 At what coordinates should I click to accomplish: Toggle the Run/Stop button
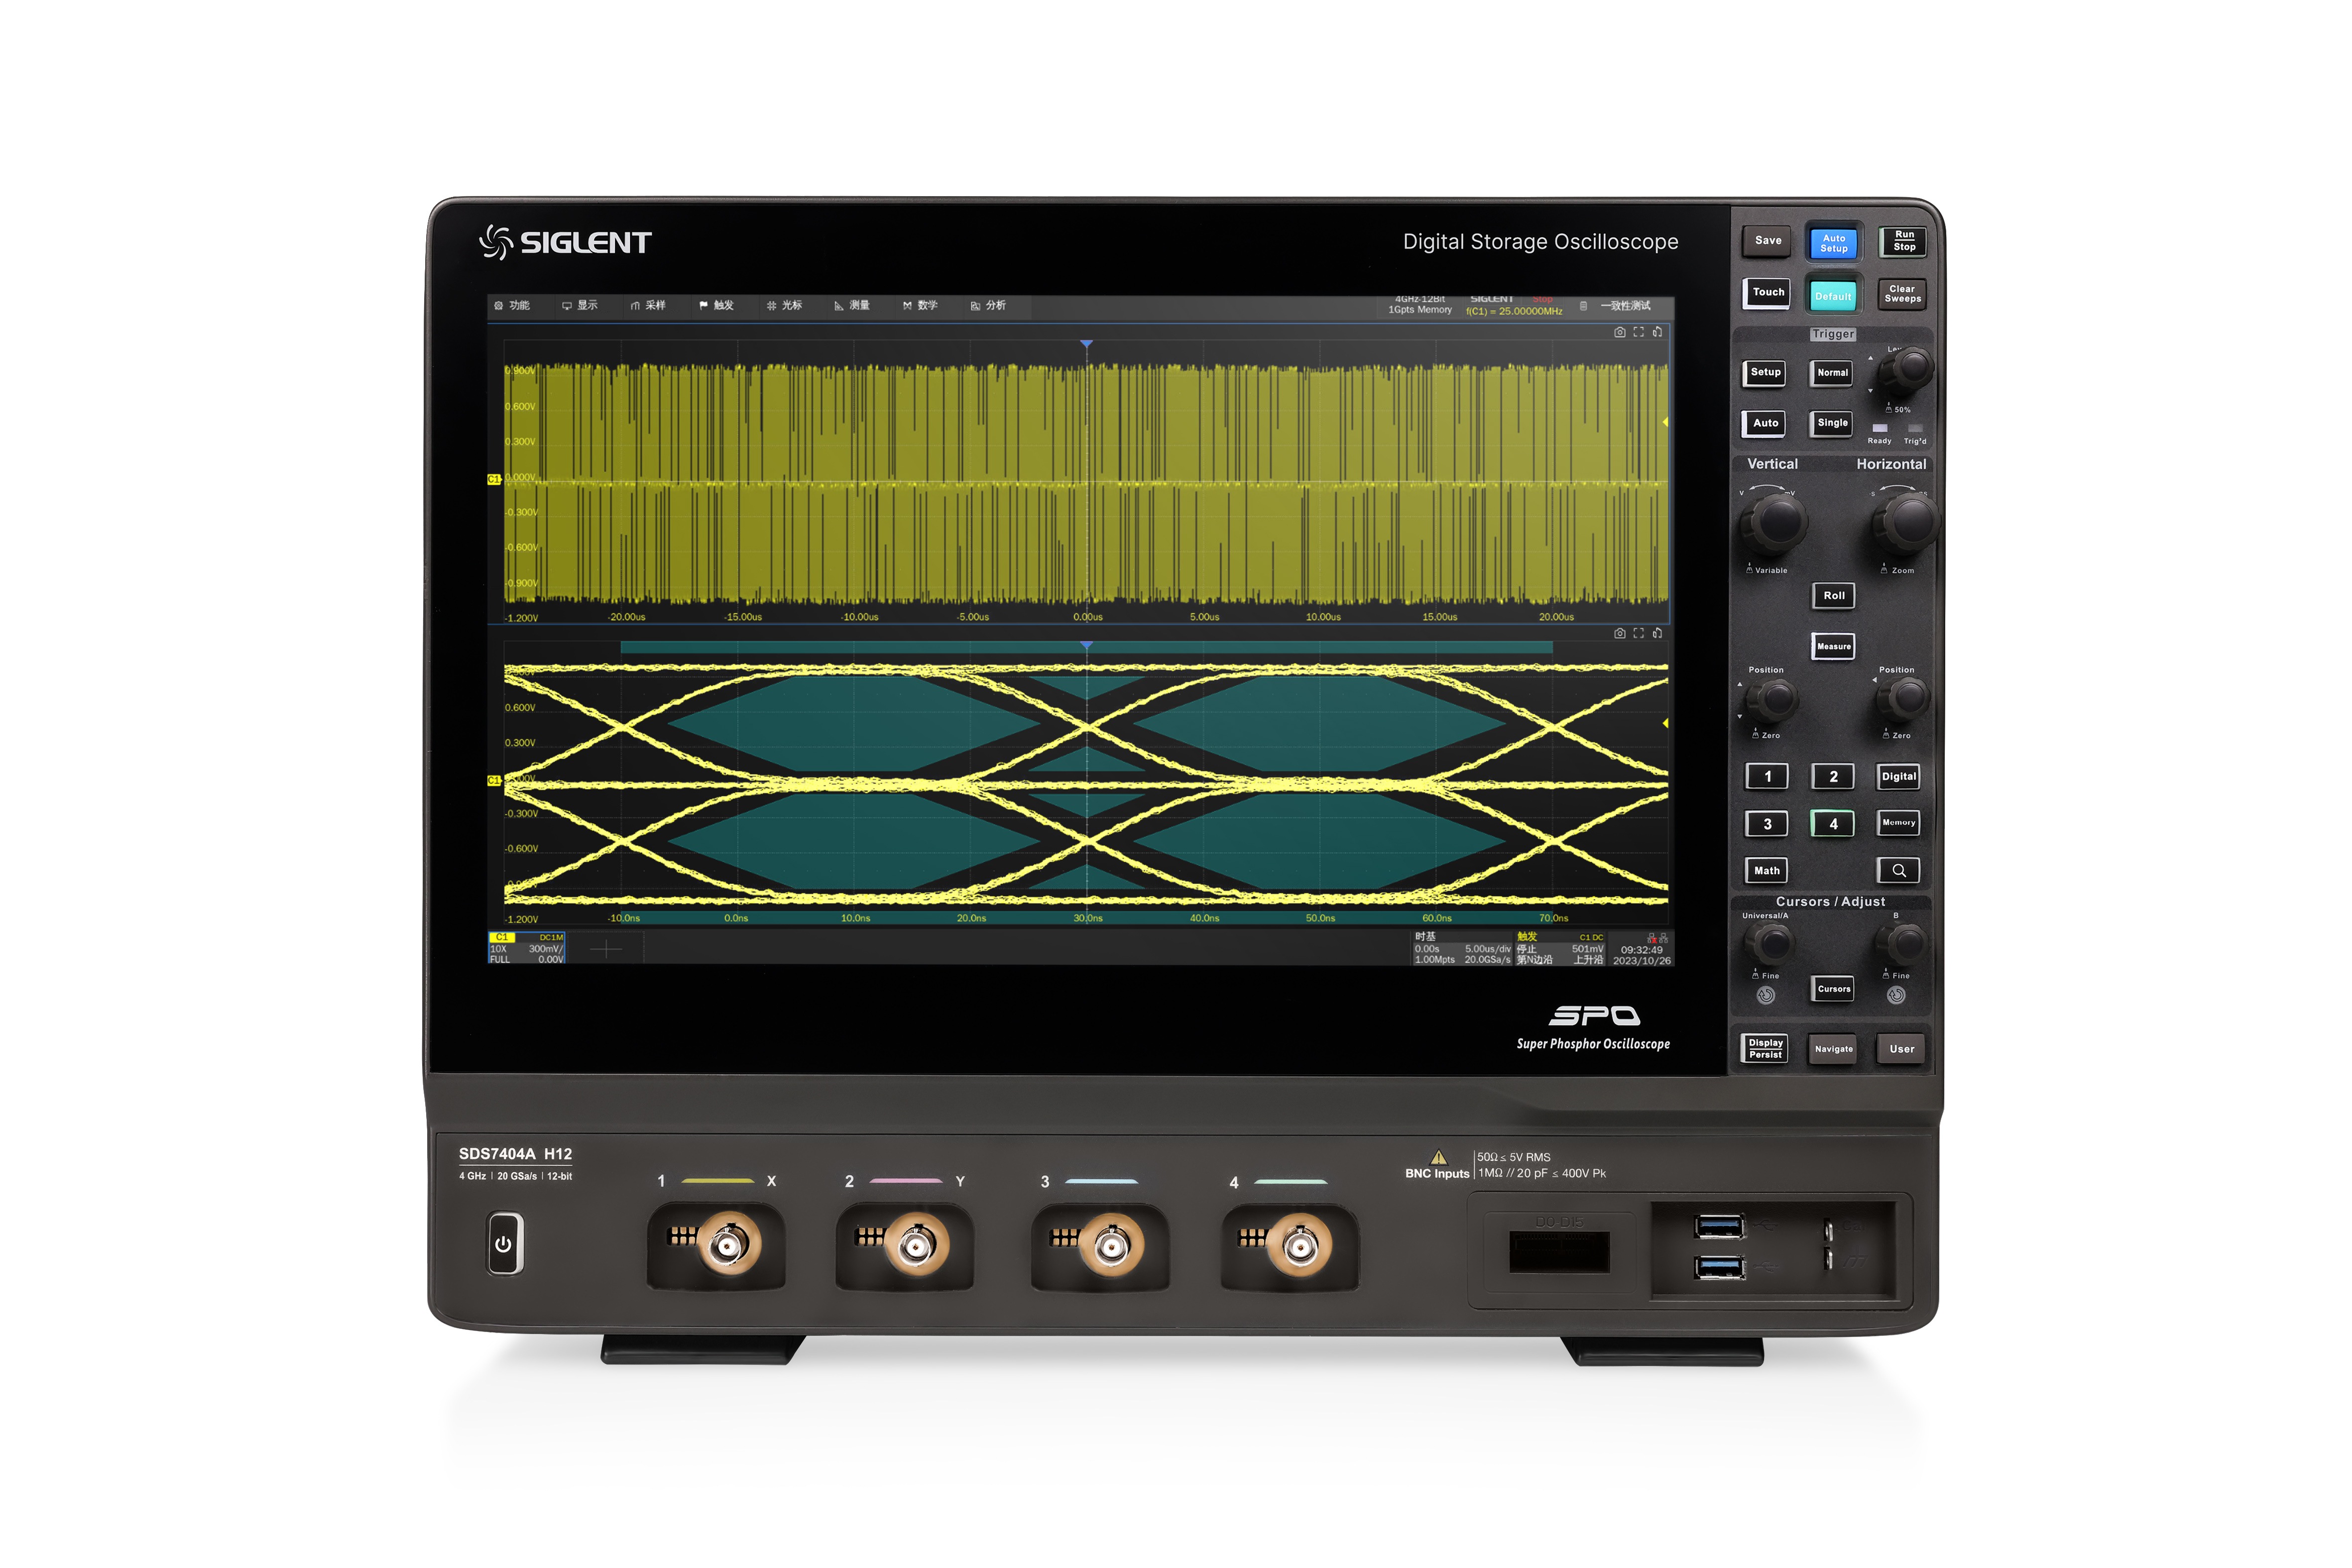pos(1904,241)
